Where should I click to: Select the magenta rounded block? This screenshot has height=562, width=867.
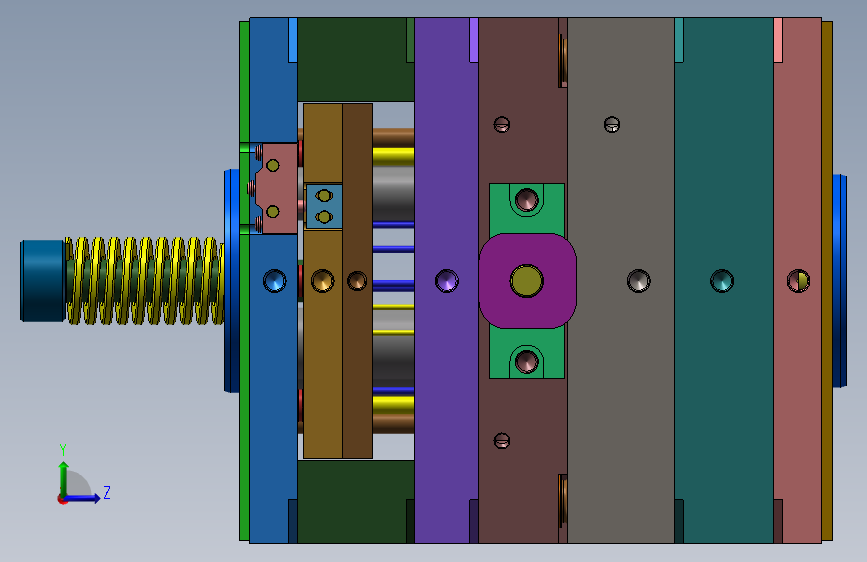[527, 281]
